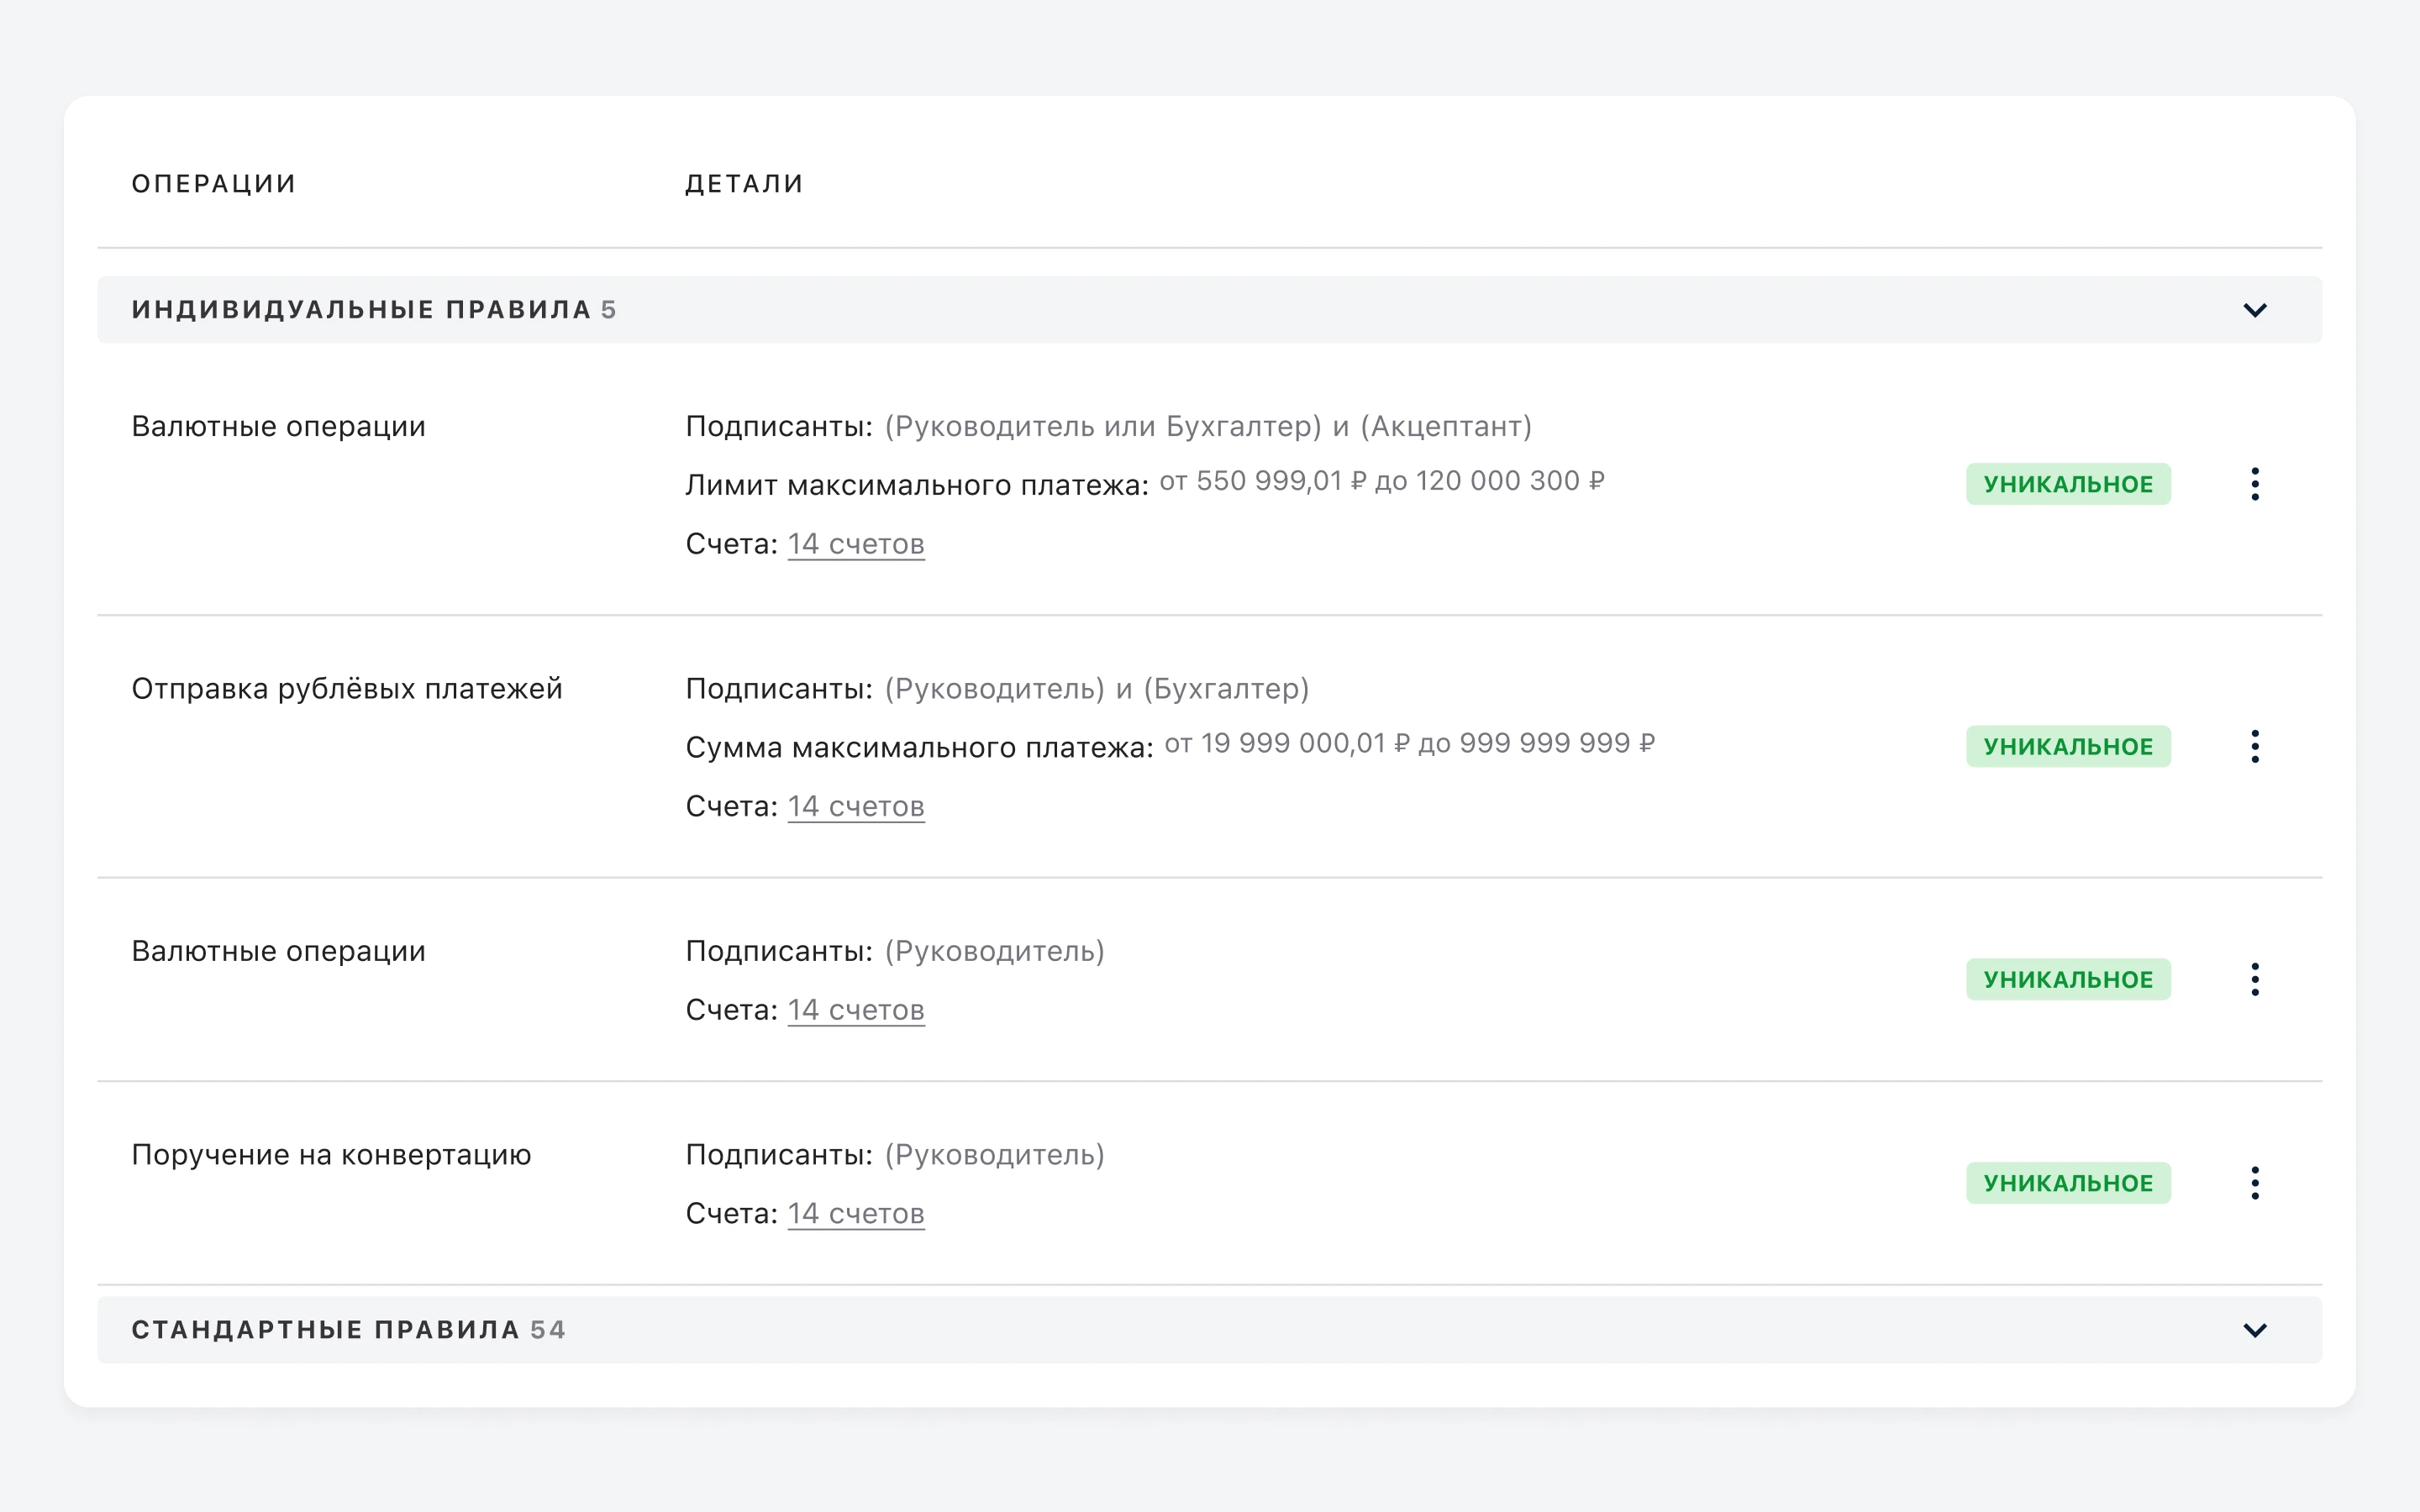This screenshot has width=2420, height=1512.
Task: Click the Операции column header
Action: pyautogui.click(x=214, y=184)
